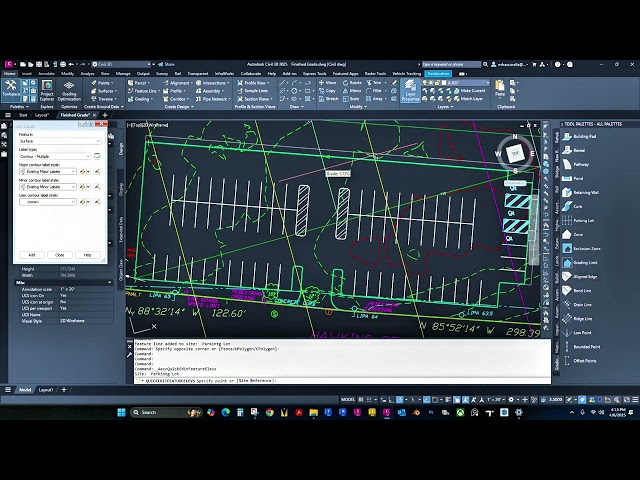640x480 pixels.
Task: Switch to the Survey ribbon tab
Action: pos(162,73)
